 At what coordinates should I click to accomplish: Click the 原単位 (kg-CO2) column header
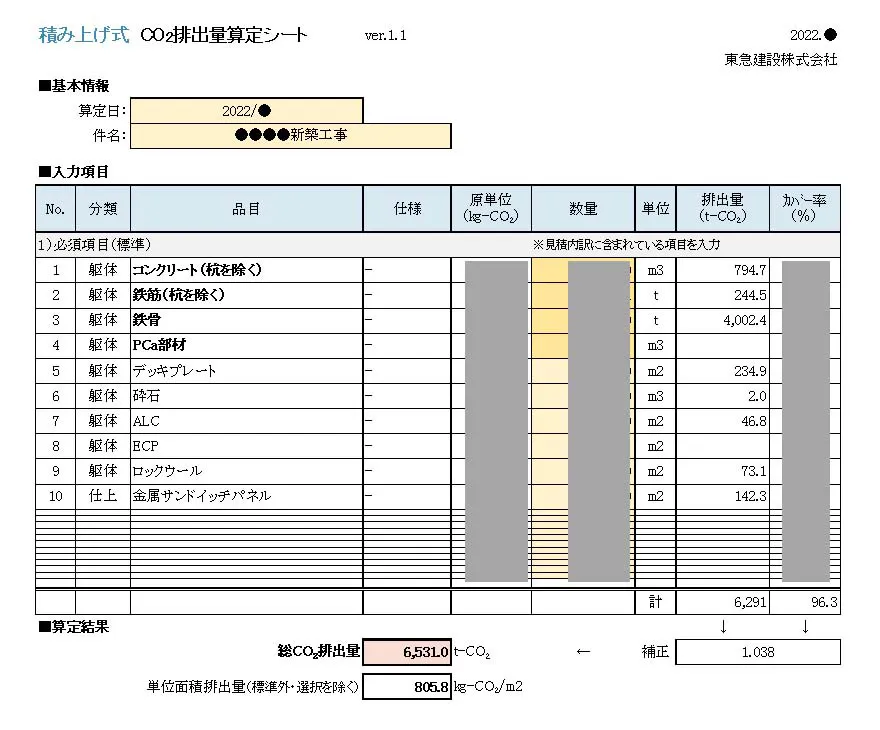coord(491,209)
